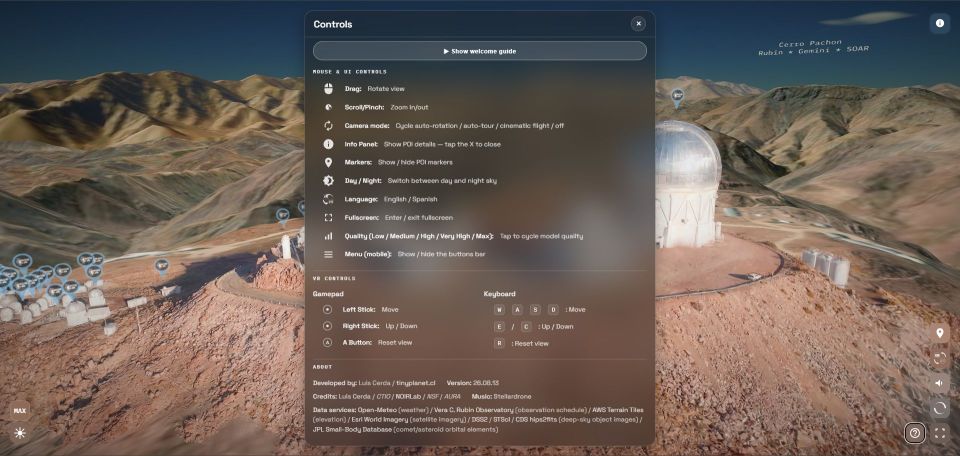Toggle POI markers with the pin button on the right toolbar

point(939,333)
